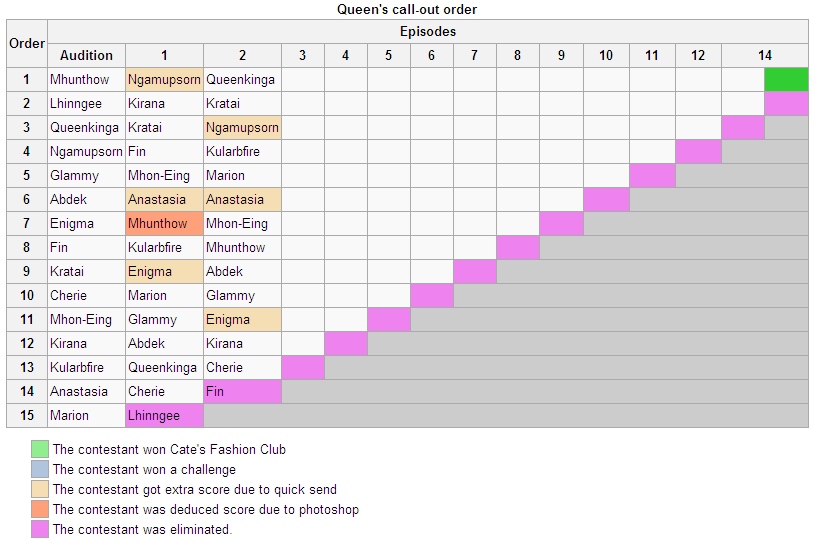Select the orange Mhunthow cell in episode 1

(x=164, y=223)
